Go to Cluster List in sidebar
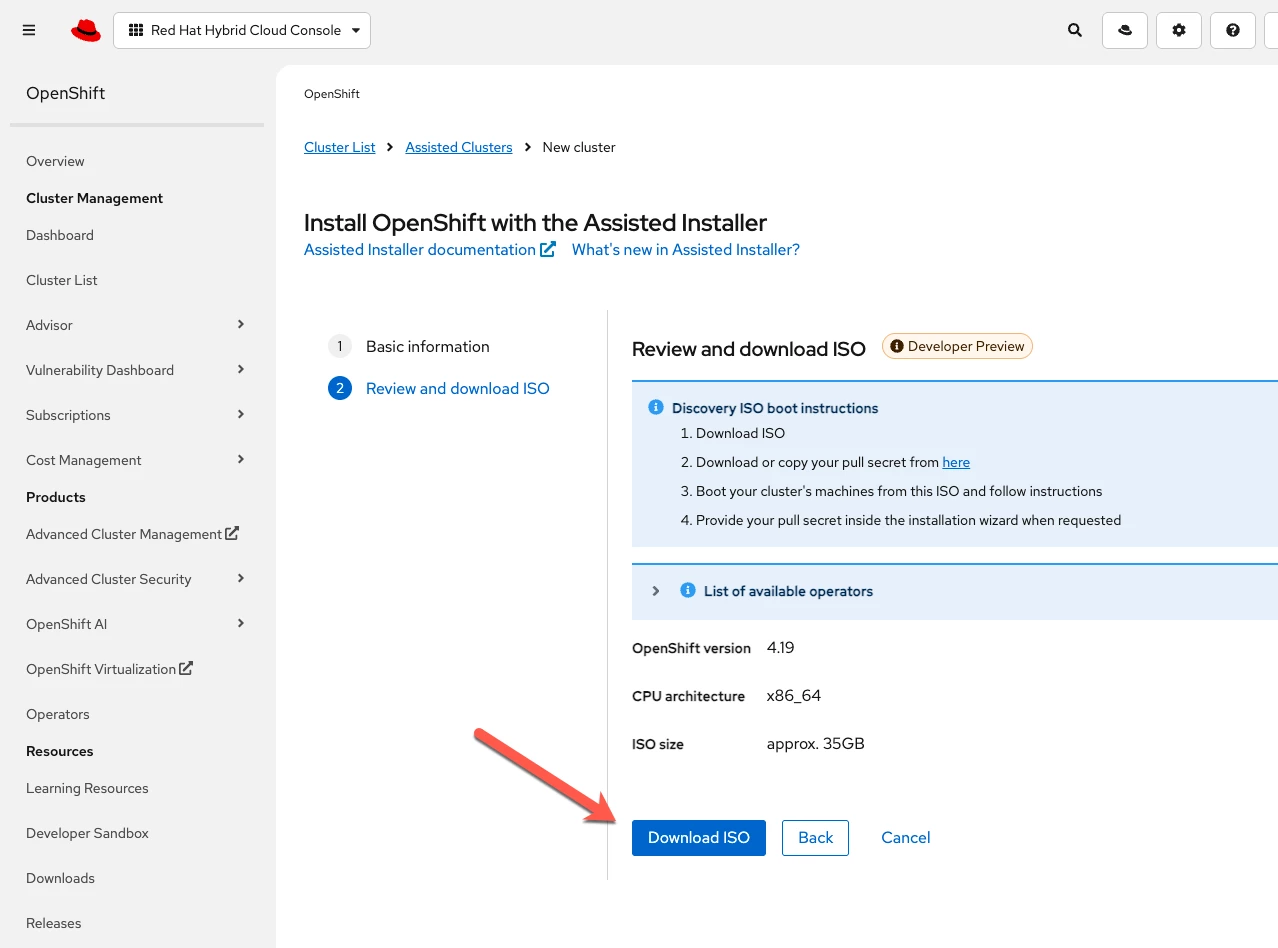The image size is (1278, 948). [x=62, y=280]
